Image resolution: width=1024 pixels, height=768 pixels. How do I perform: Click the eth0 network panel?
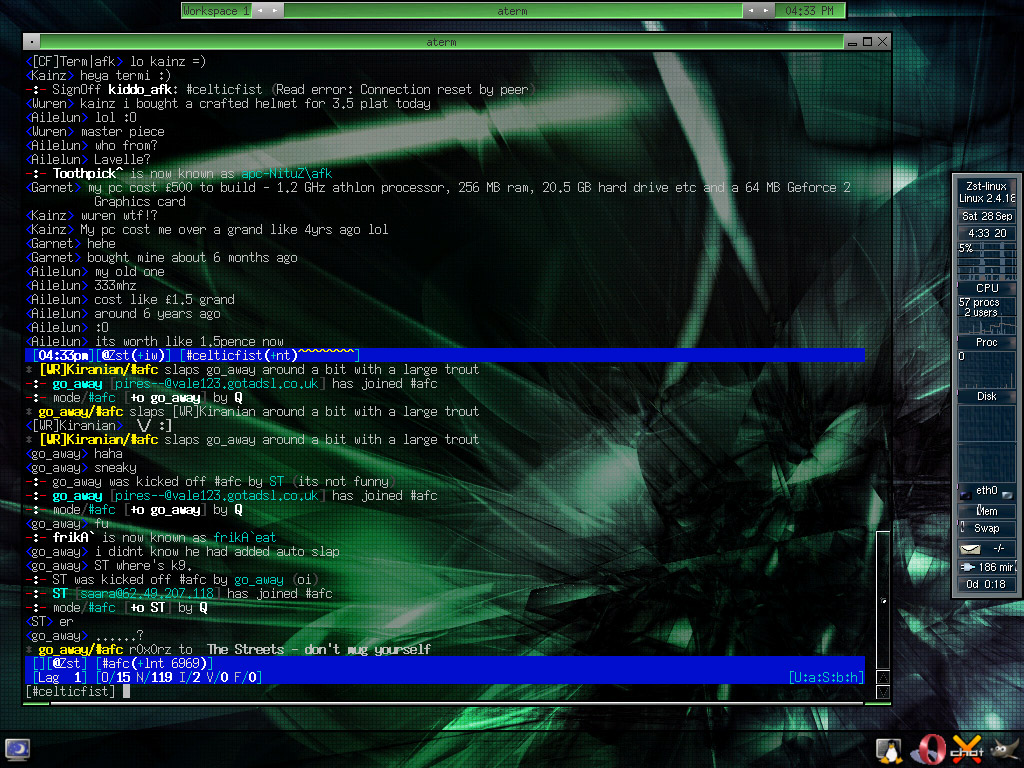pyautogui.click(x=987, y=491)
